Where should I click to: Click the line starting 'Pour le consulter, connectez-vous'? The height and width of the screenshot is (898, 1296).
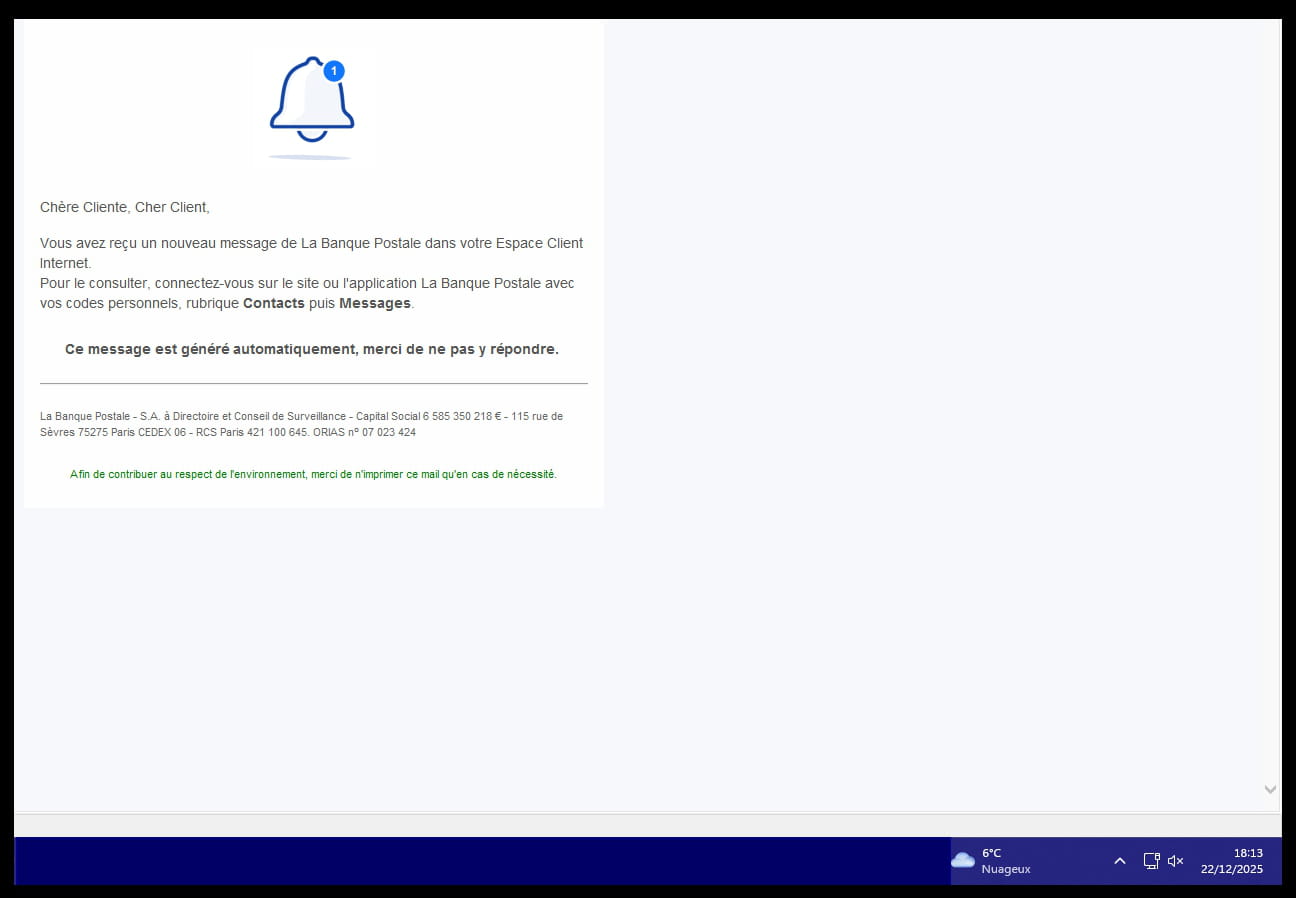click(307, 283)
